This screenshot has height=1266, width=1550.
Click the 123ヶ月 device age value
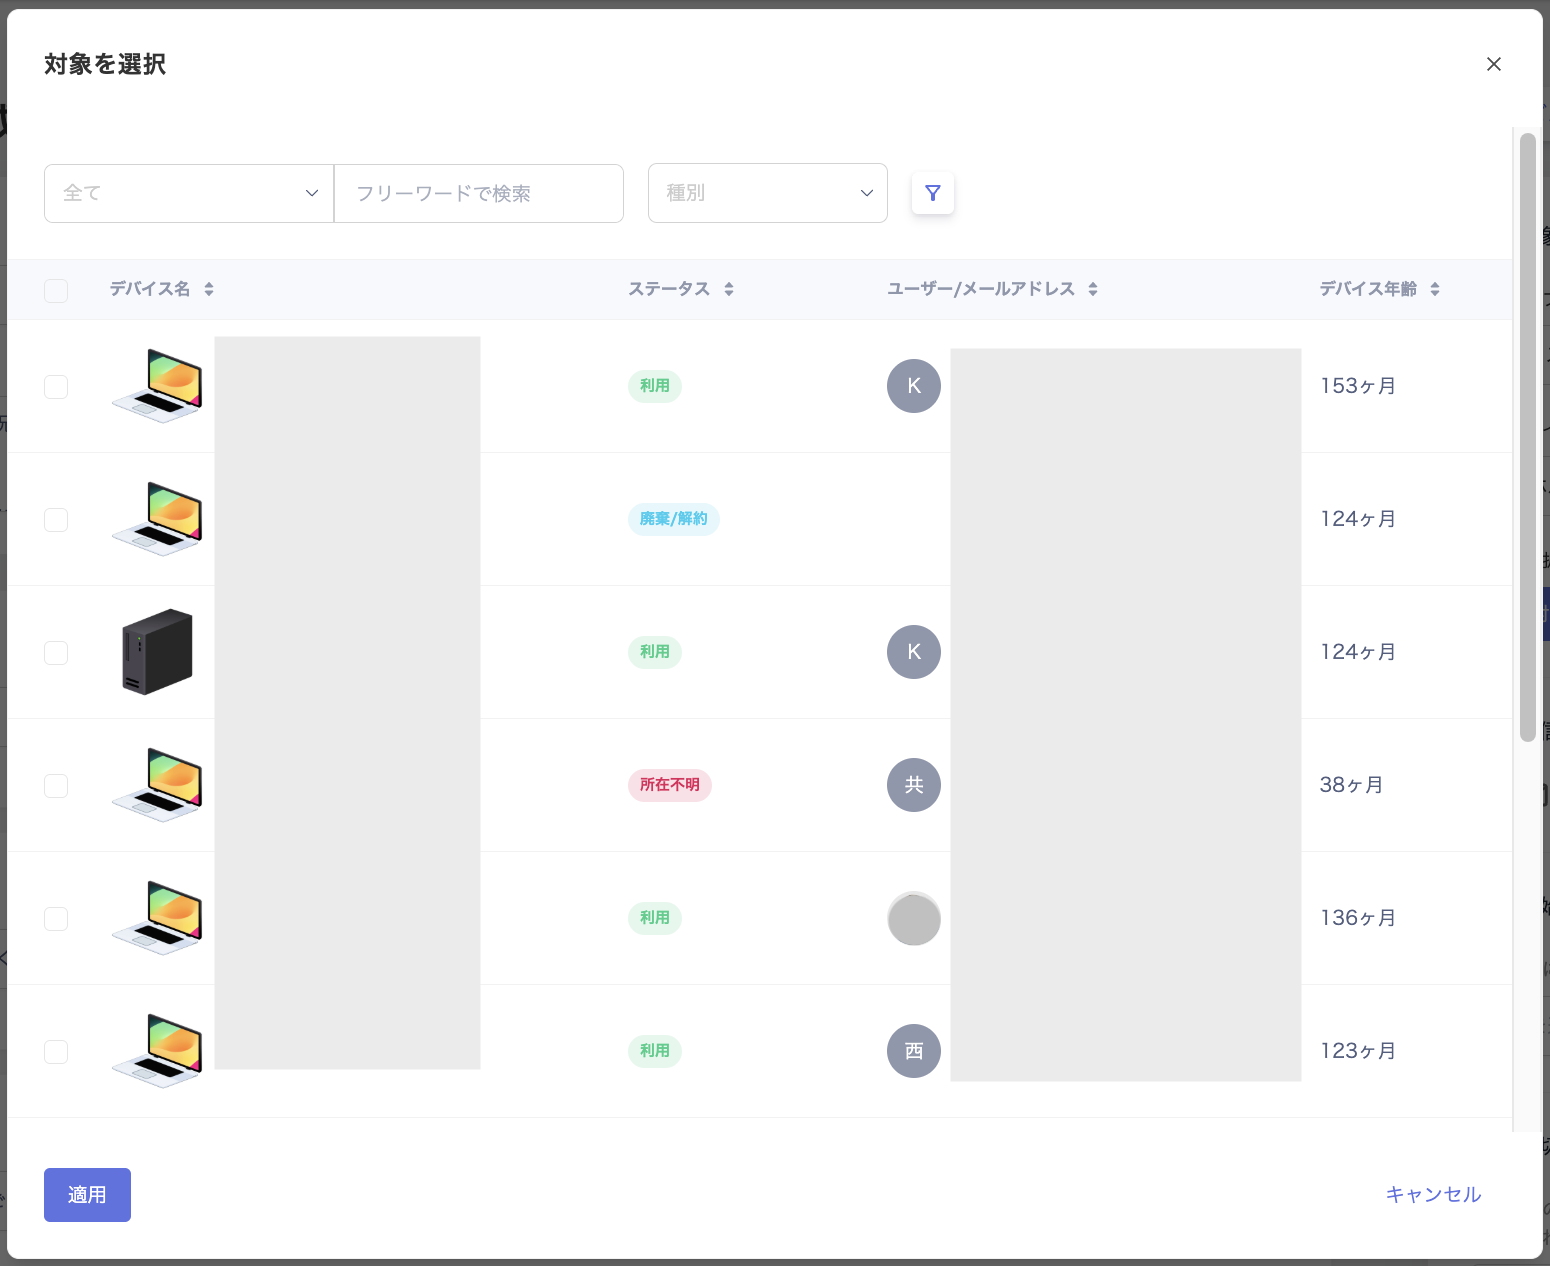1358,1051
